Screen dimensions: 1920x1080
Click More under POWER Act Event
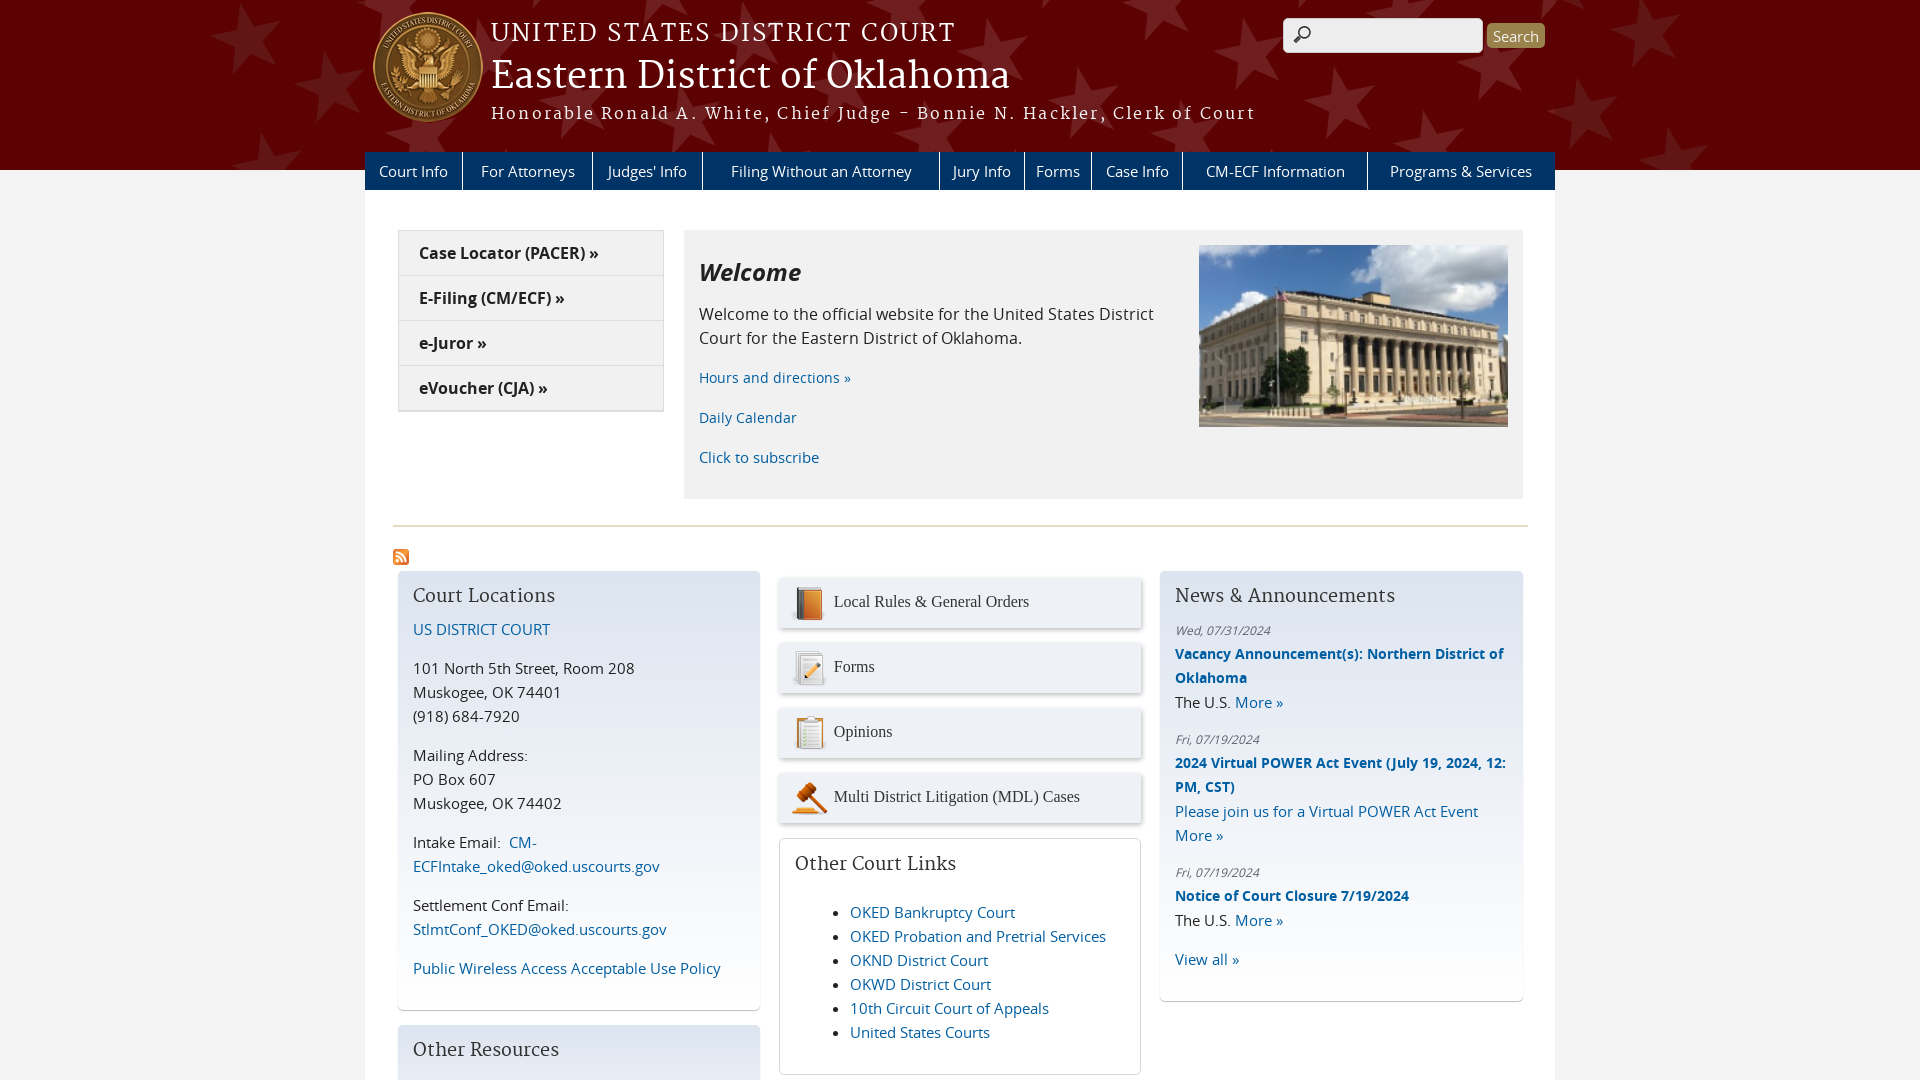1199,835
